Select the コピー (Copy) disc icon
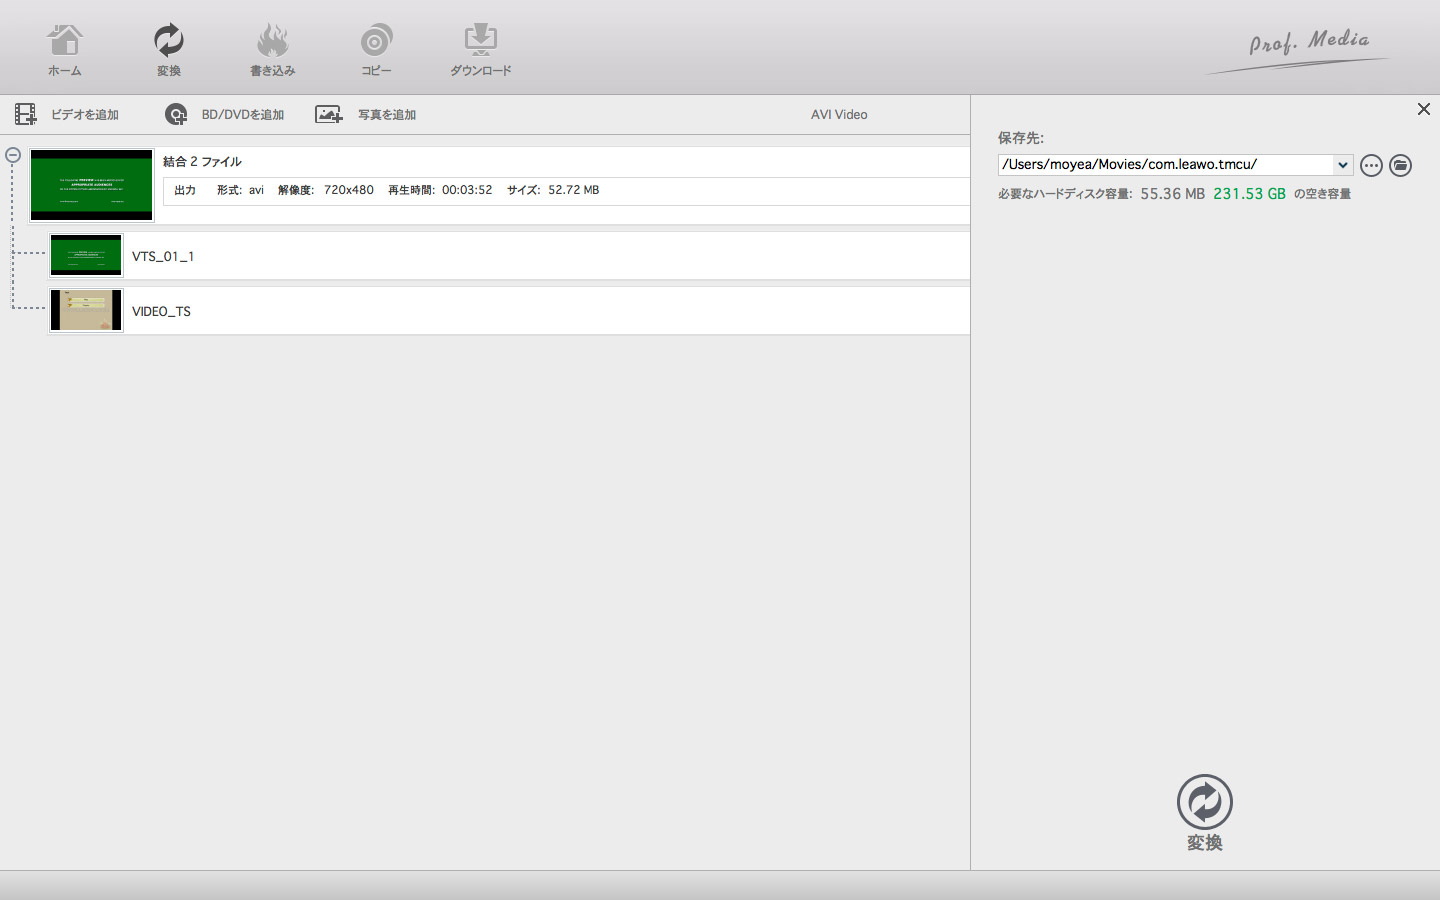The height and width of the screenshot is (900, 1440). tap(376, 49)
